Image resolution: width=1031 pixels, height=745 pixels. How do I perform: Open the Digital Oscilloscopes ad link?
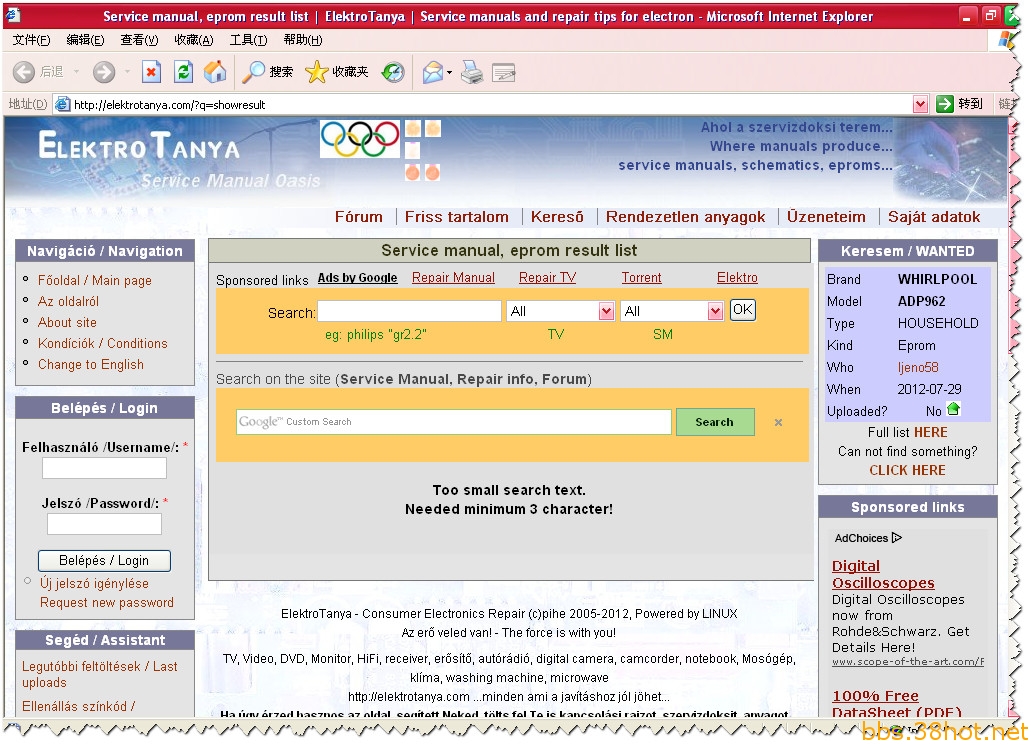click(x=883, y=574)
